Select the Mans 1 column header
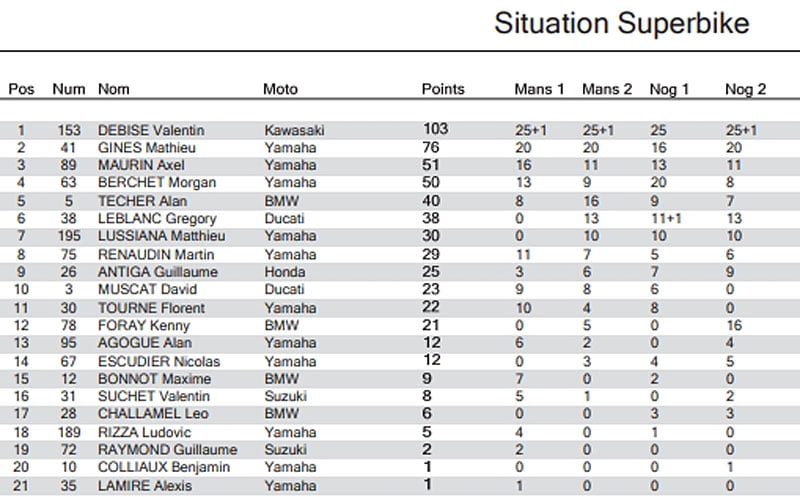The height and width of the screenshot is (497, 800). (x=539, y=89)
